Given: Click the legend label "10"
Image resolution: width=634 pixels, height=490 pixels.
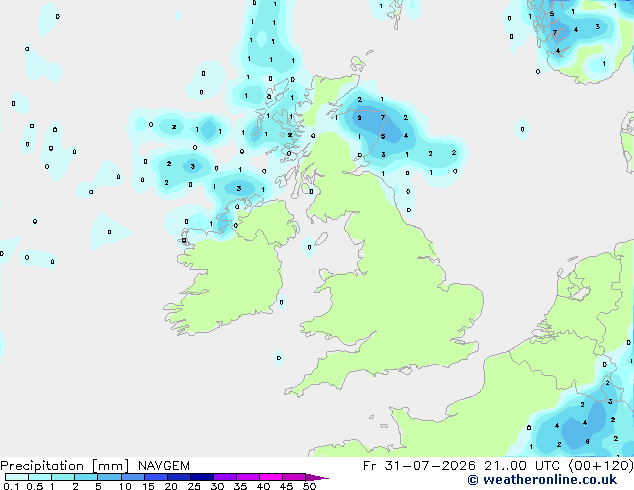Looking at the screenshot, I should click(125, 486).
